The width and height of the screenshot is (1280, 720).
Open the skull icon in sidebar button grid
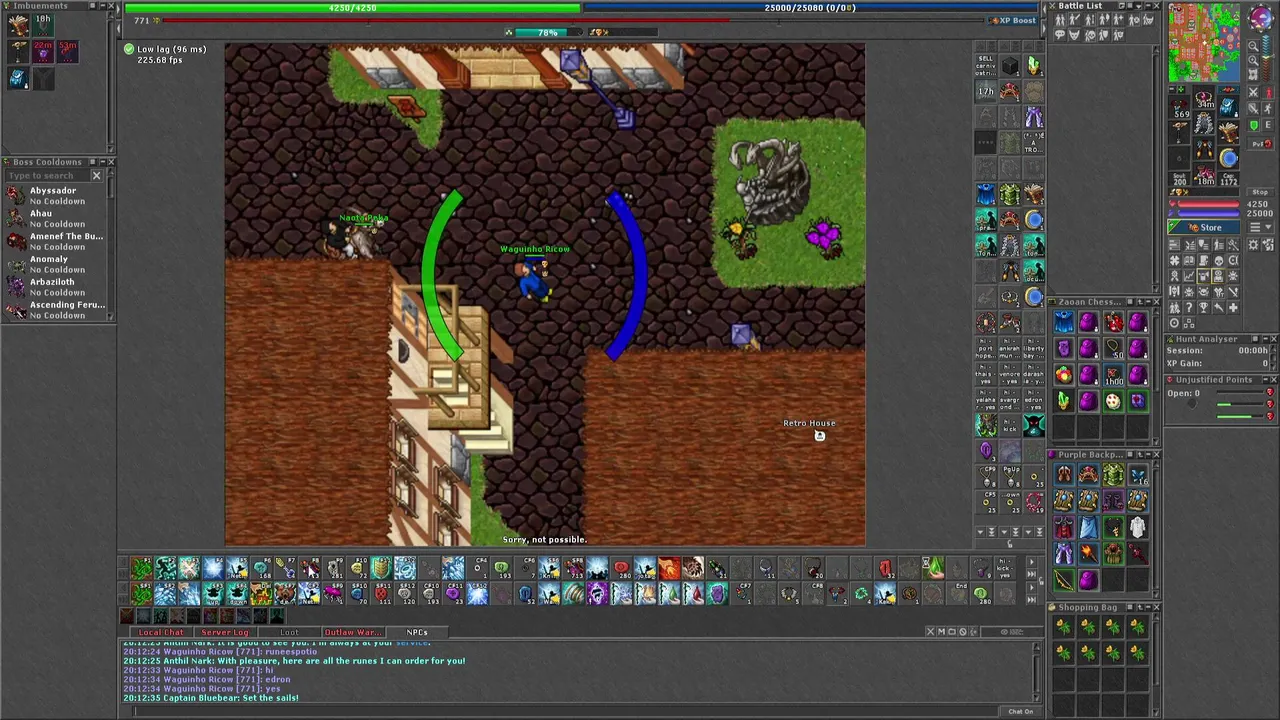1219,260
